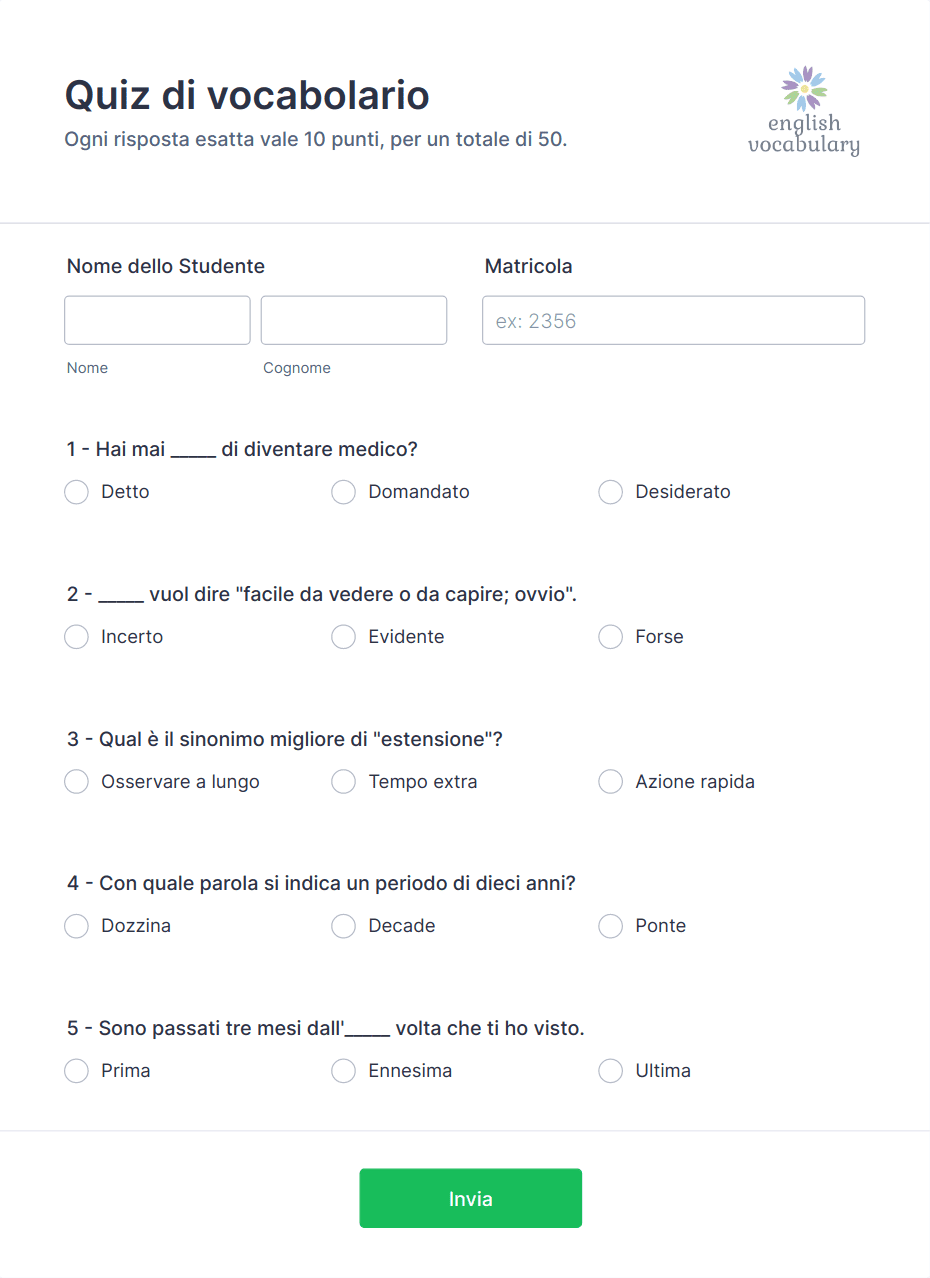
Task: Choose the "Decade" option
Action: pyautogui.click(x=343, y=926)
